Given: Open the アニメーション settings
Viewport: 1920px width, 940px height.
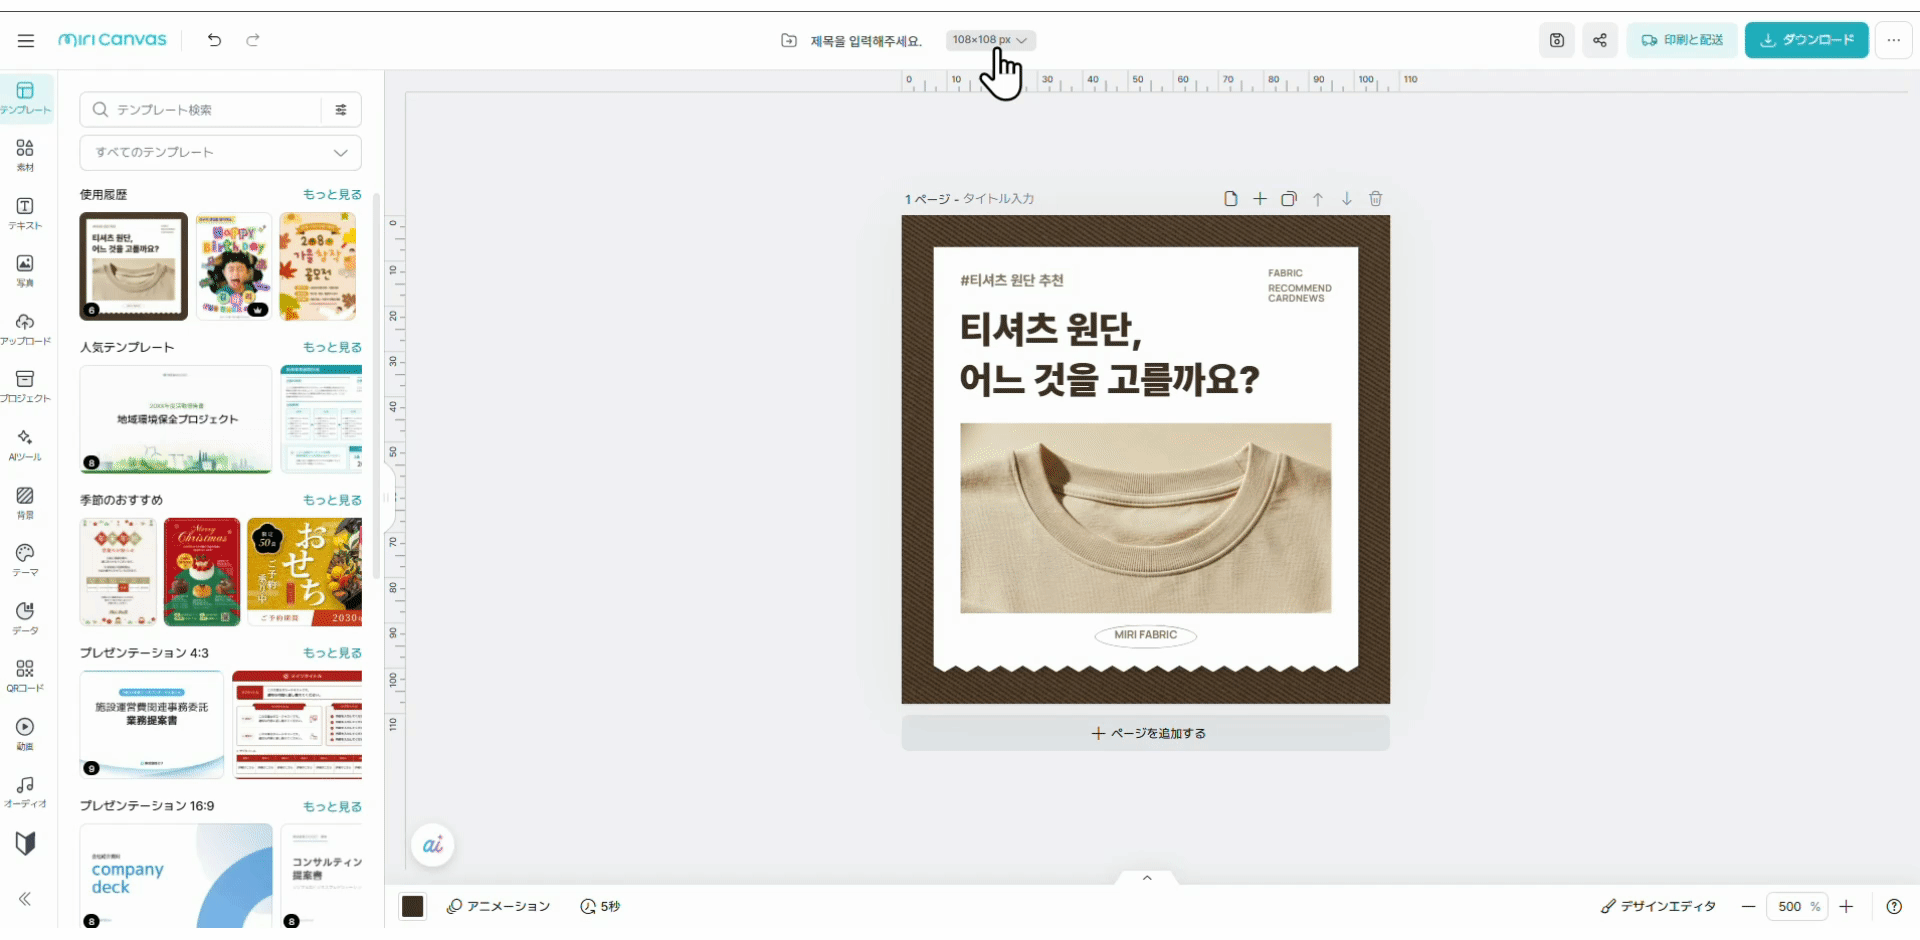Looking at the screenshot, I should 497,906.
